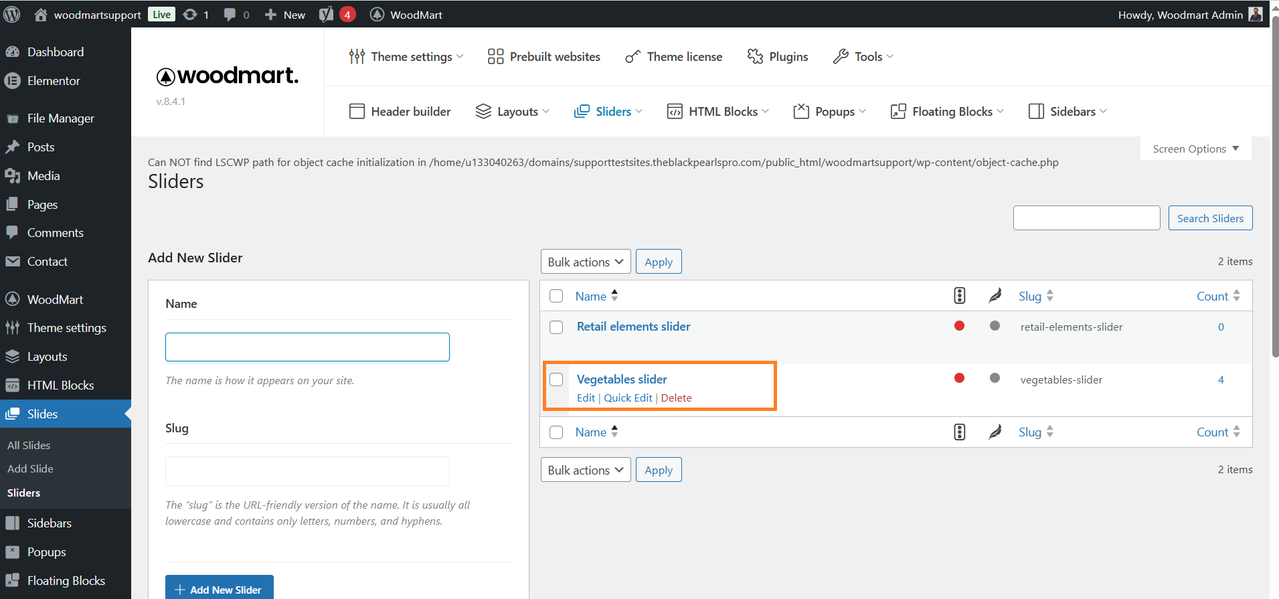Click the plus New button in admin bar
This screenshot has width=1279, height=599.
tap(285, 14)
